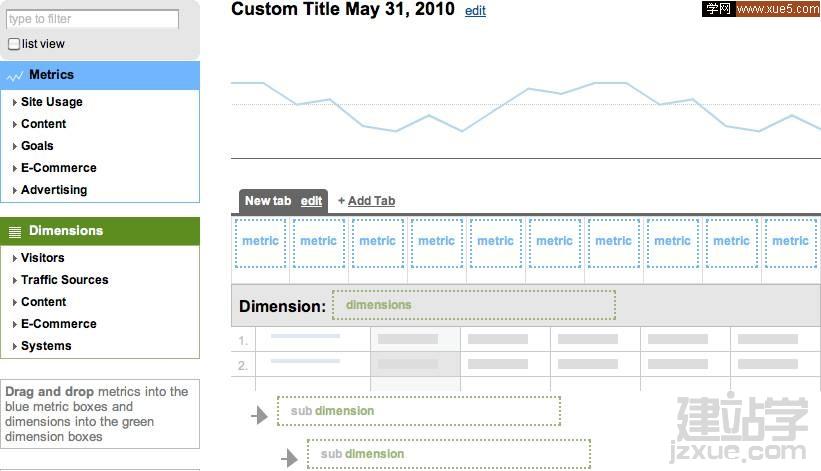The width and height of the screenshot is (821, 471).
Task: Click the second sub dimension arrow icon
Action: point(290,458)
